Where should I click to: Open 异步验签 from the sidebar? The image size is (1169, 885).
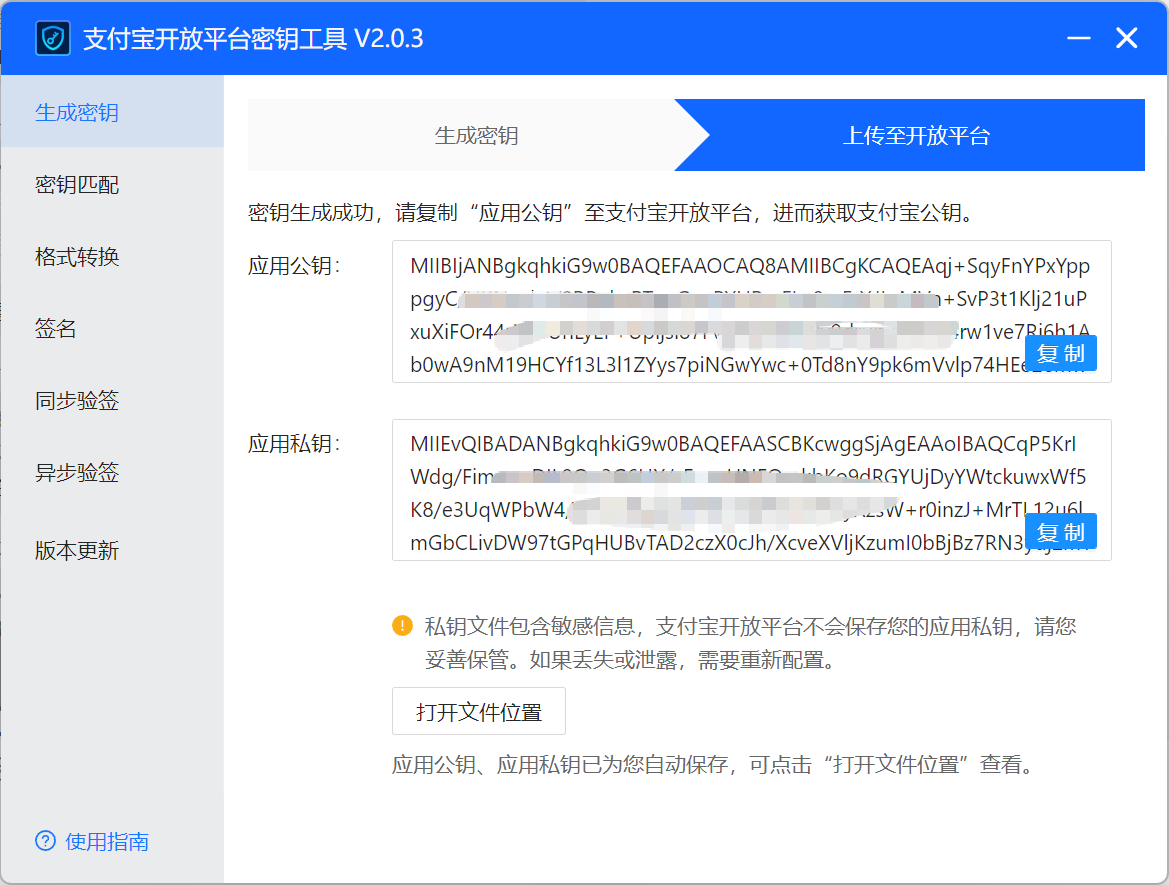click(x=112, y=472)
